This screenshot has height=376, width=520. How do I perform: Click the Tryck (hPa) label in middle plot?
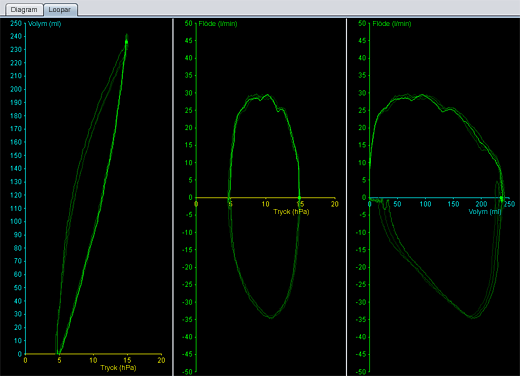291,212
